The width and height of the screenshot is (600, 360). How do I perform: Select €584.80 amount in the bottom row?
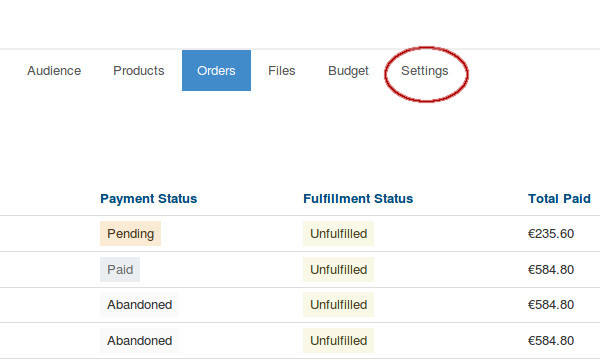point(551,340)
